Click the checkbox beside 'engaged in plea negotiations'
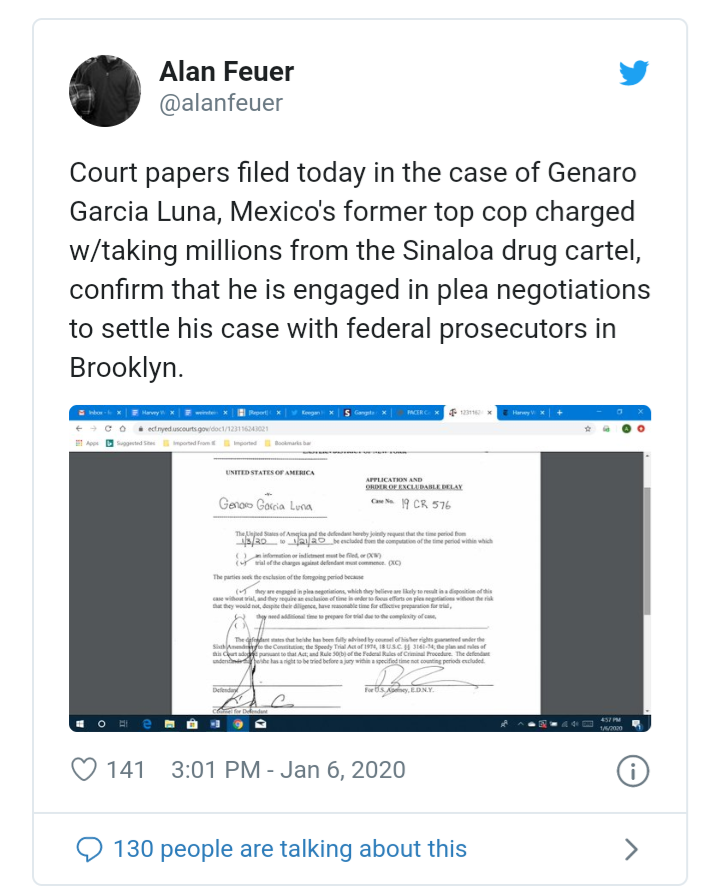720x892 pixels. pos(240,592)
